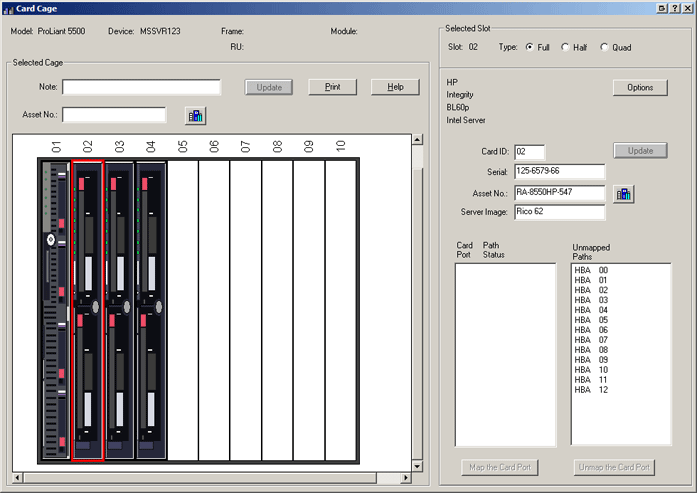Viewport: 697px width, 493px height.
Task: Select the blade server in slot 01
Action: tap(56, 310)
